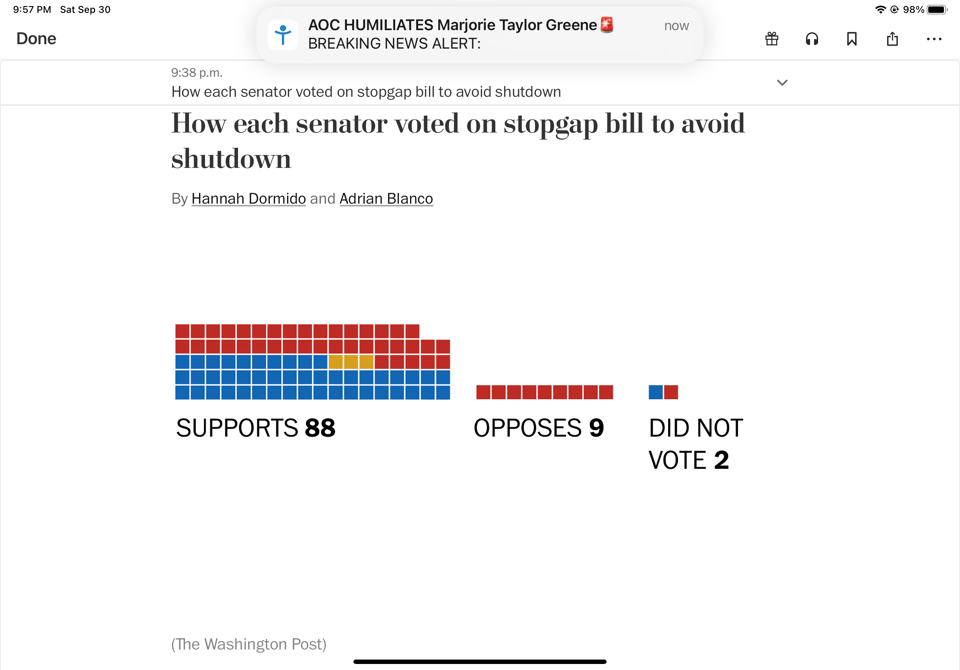This screenshot has height=670, width=960.
Task: Tap the red squares row above Opposes
Action: tap(544, 392)
